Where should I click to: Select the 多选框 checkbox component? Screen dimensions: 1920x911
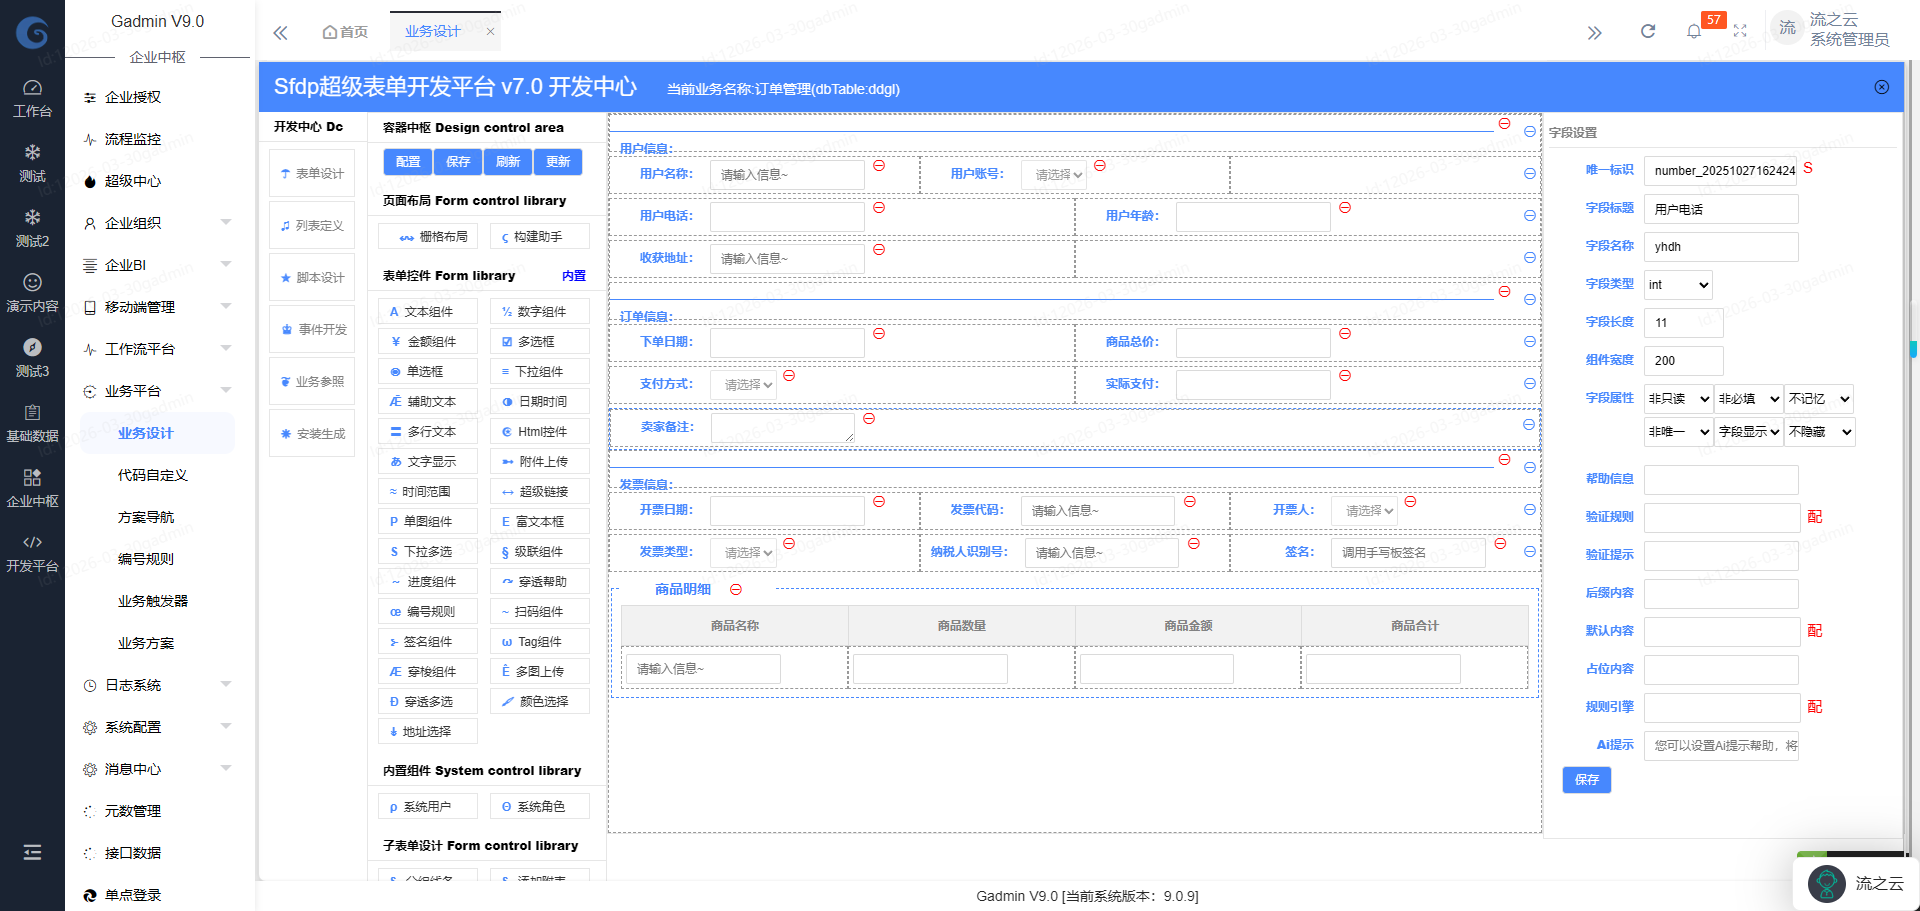tap(539, 342)
